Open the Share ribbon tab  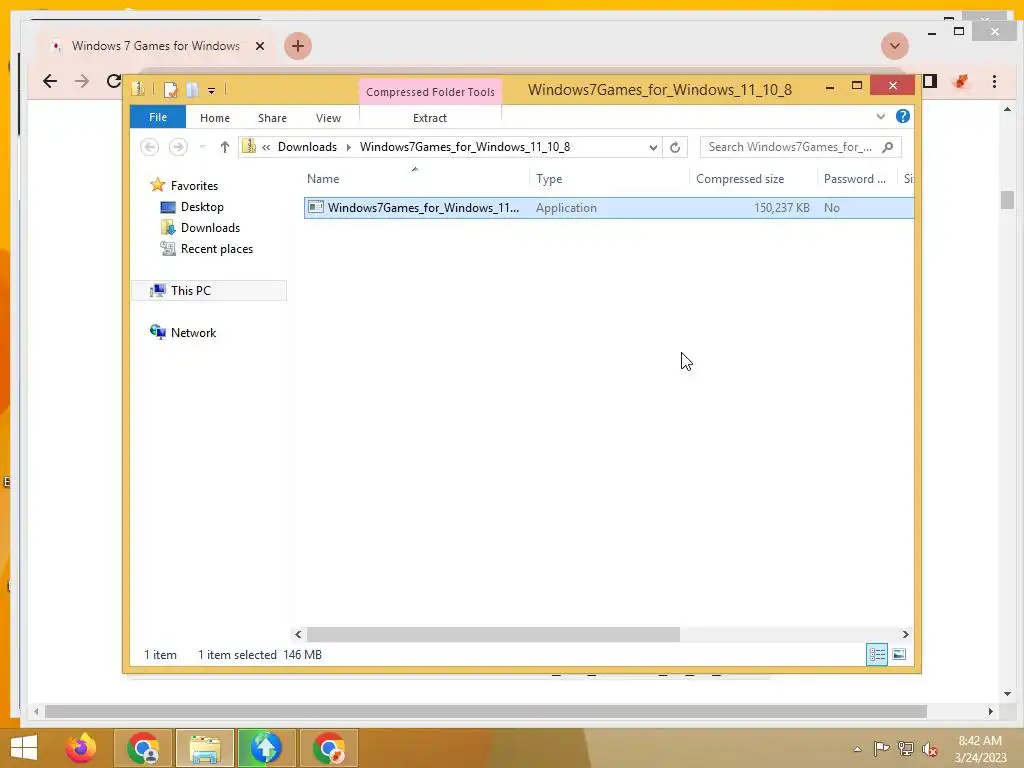(272, 118)
